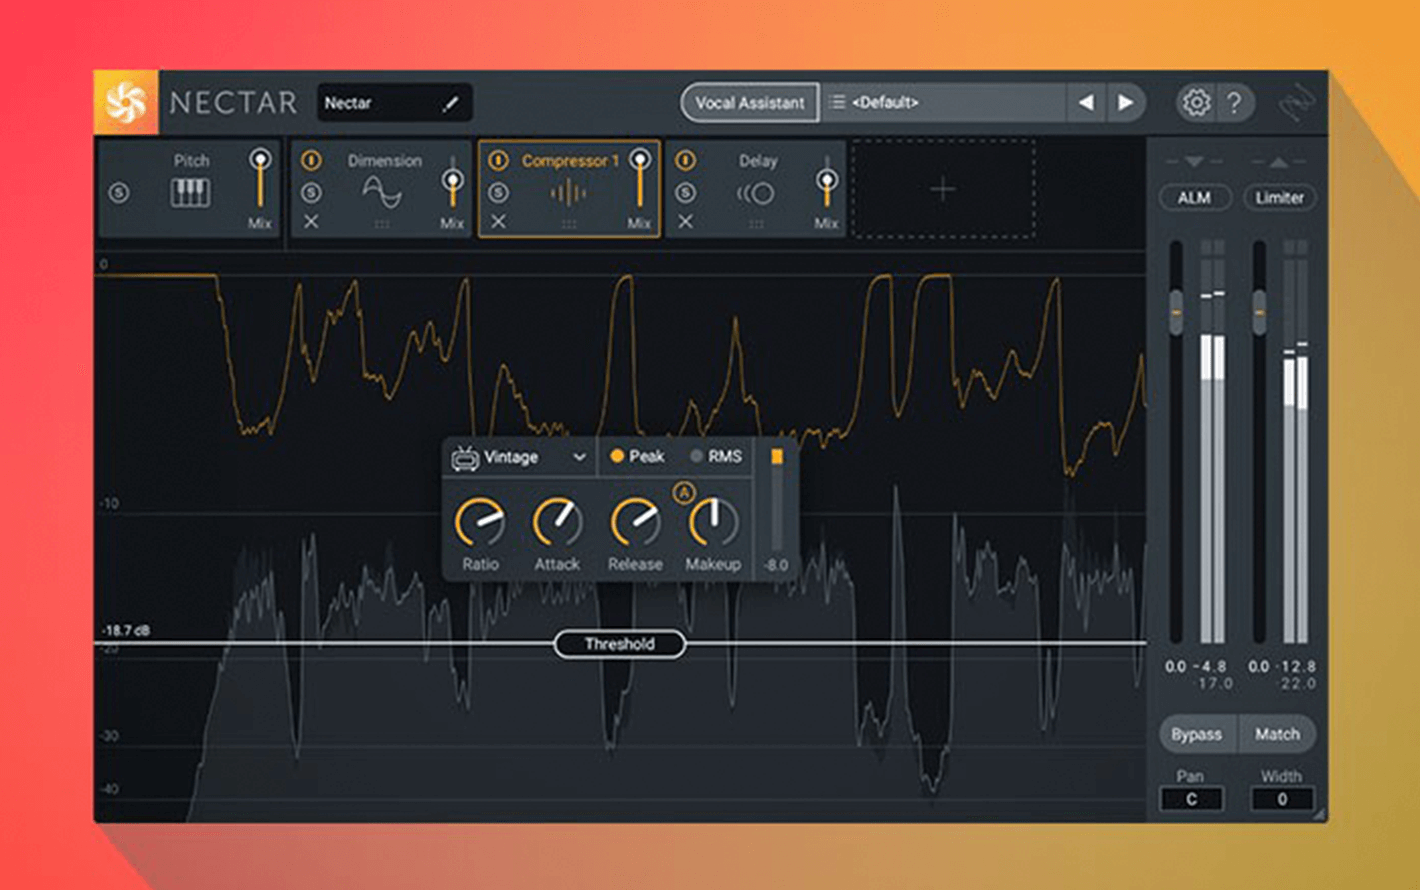Screen dimensions: 1420x890
Task: Click the Release knob
Action: [635, 522]
